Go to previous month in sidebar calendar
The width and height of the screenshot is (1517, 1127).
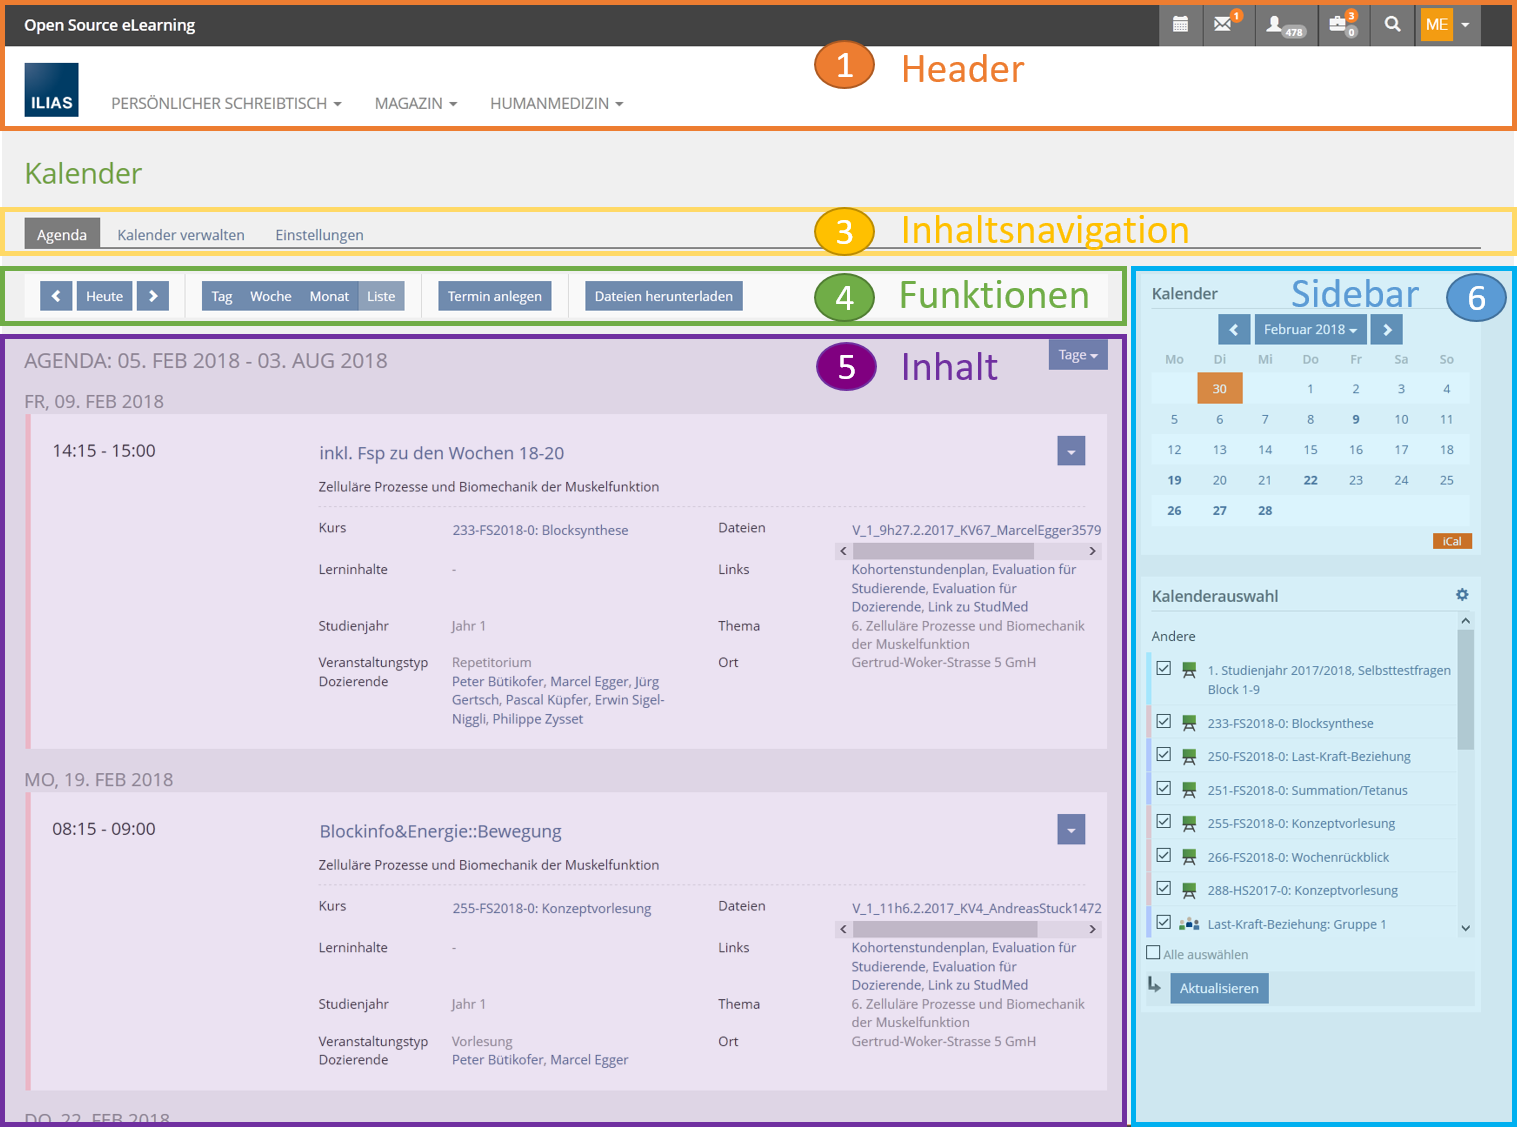[x=1234, y=329]
